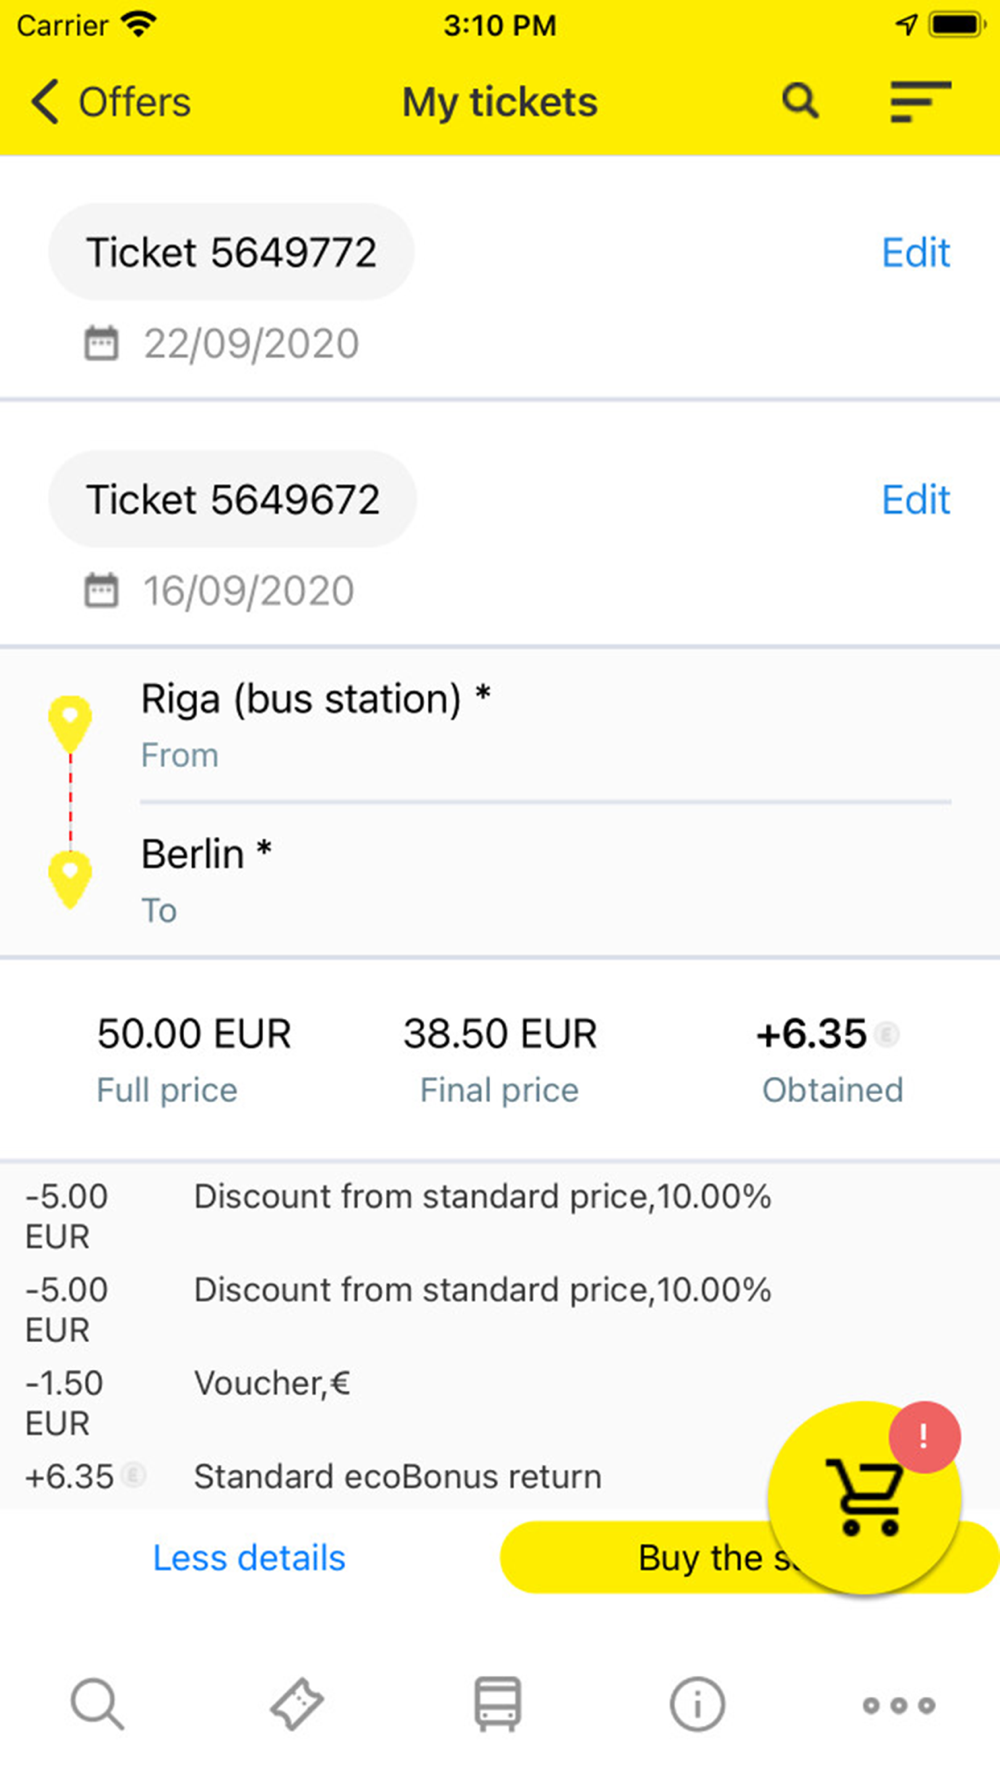Collapse with Less details link
The image size is (1000, 1778).
tap(249, 1558)
